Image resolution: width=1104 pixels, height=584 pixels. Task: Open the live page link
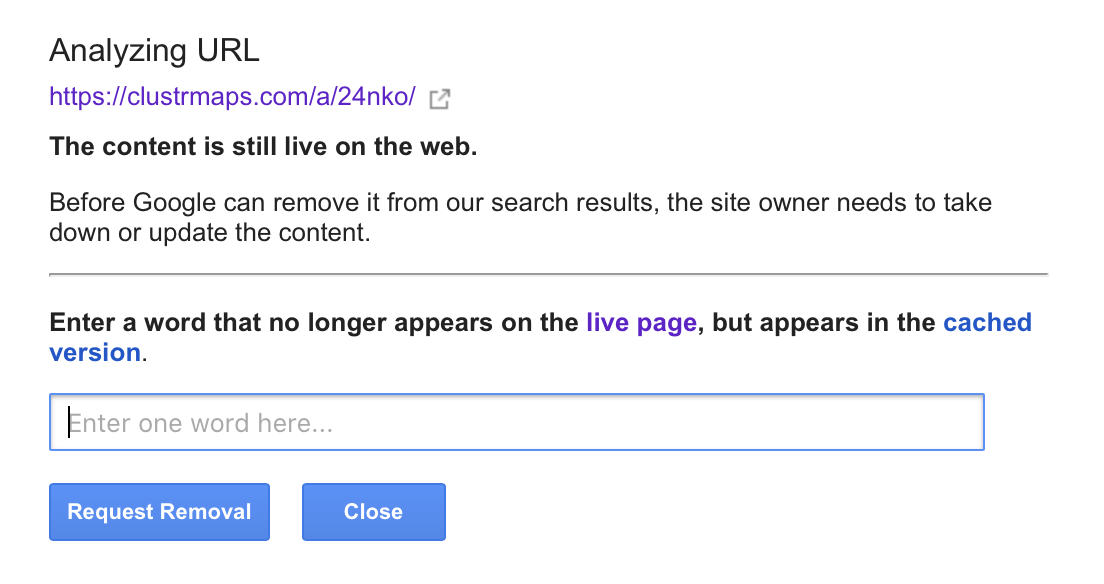point(641,323)
